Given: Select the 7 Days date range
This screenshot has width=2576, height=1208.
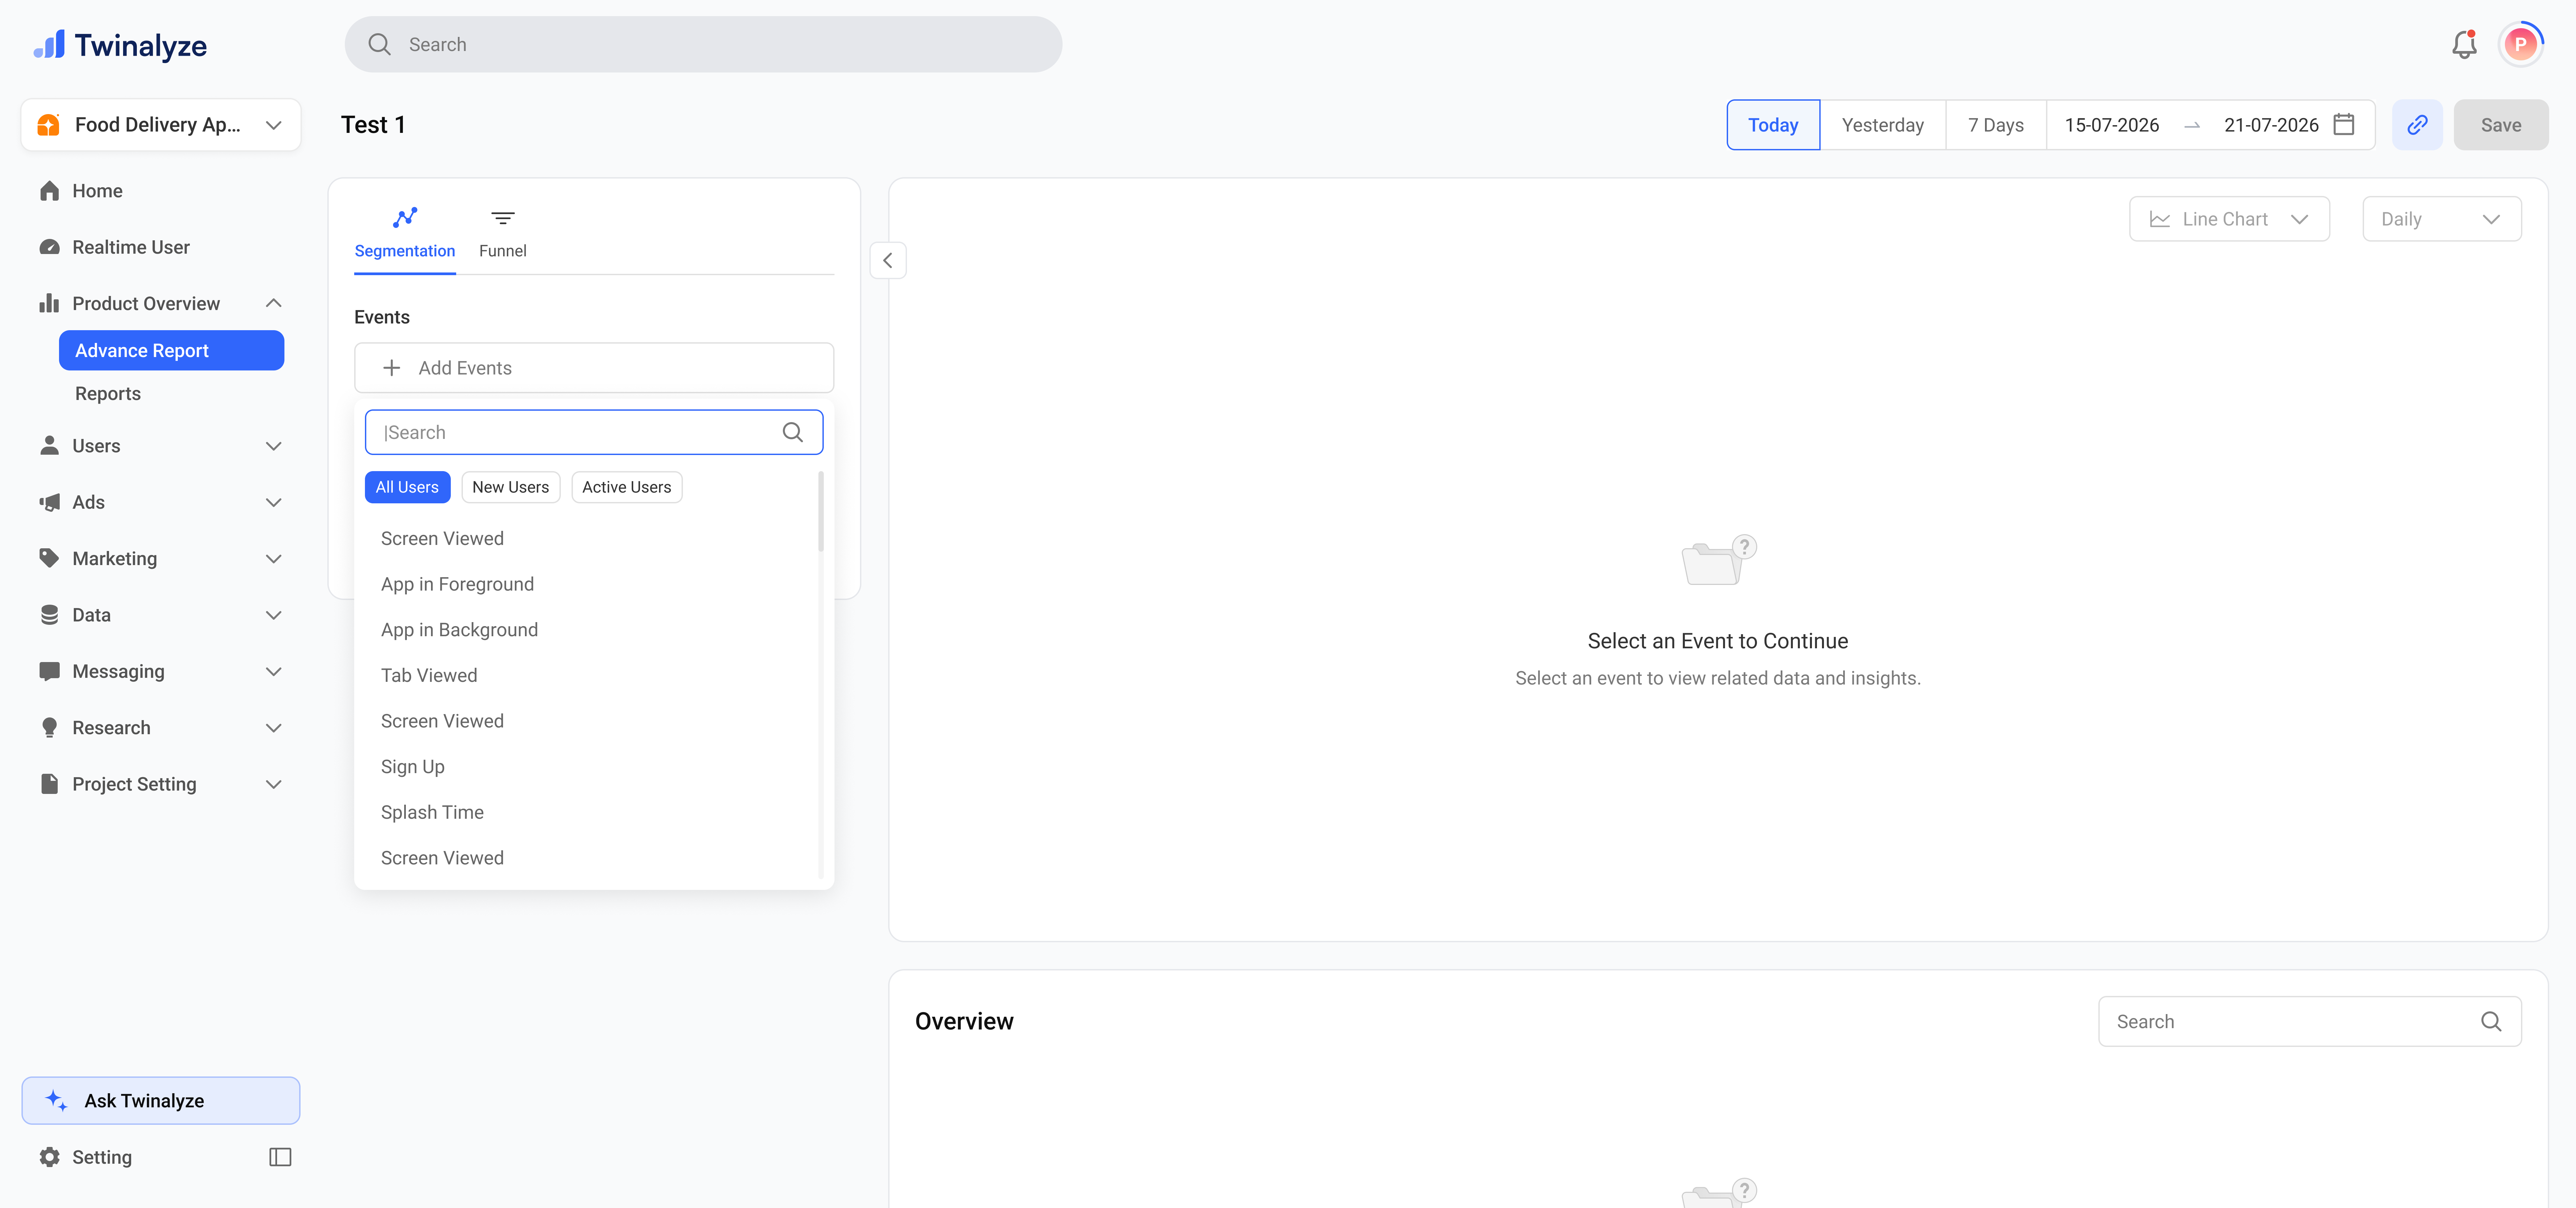Looking at the screenshot, I should (x=1996, y=125).
